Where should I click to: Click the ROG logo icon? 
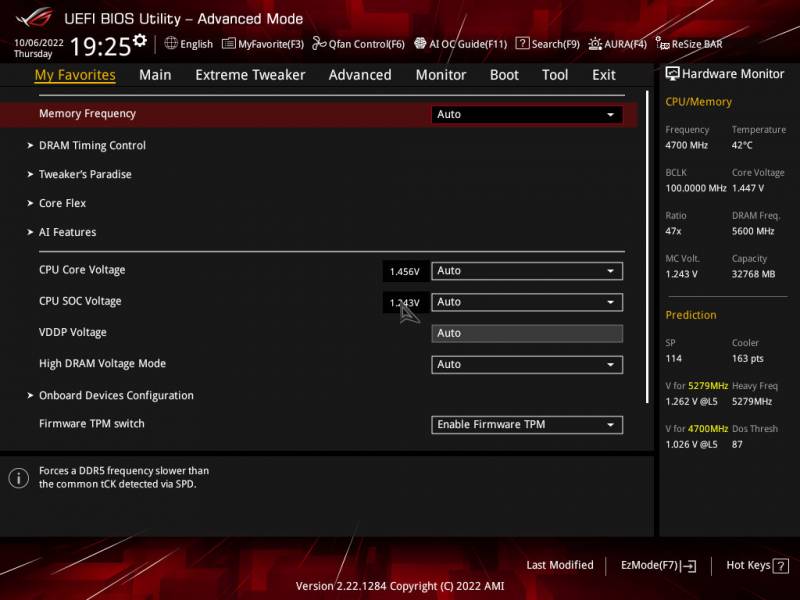pyautogui.click(x=34, y=18)
